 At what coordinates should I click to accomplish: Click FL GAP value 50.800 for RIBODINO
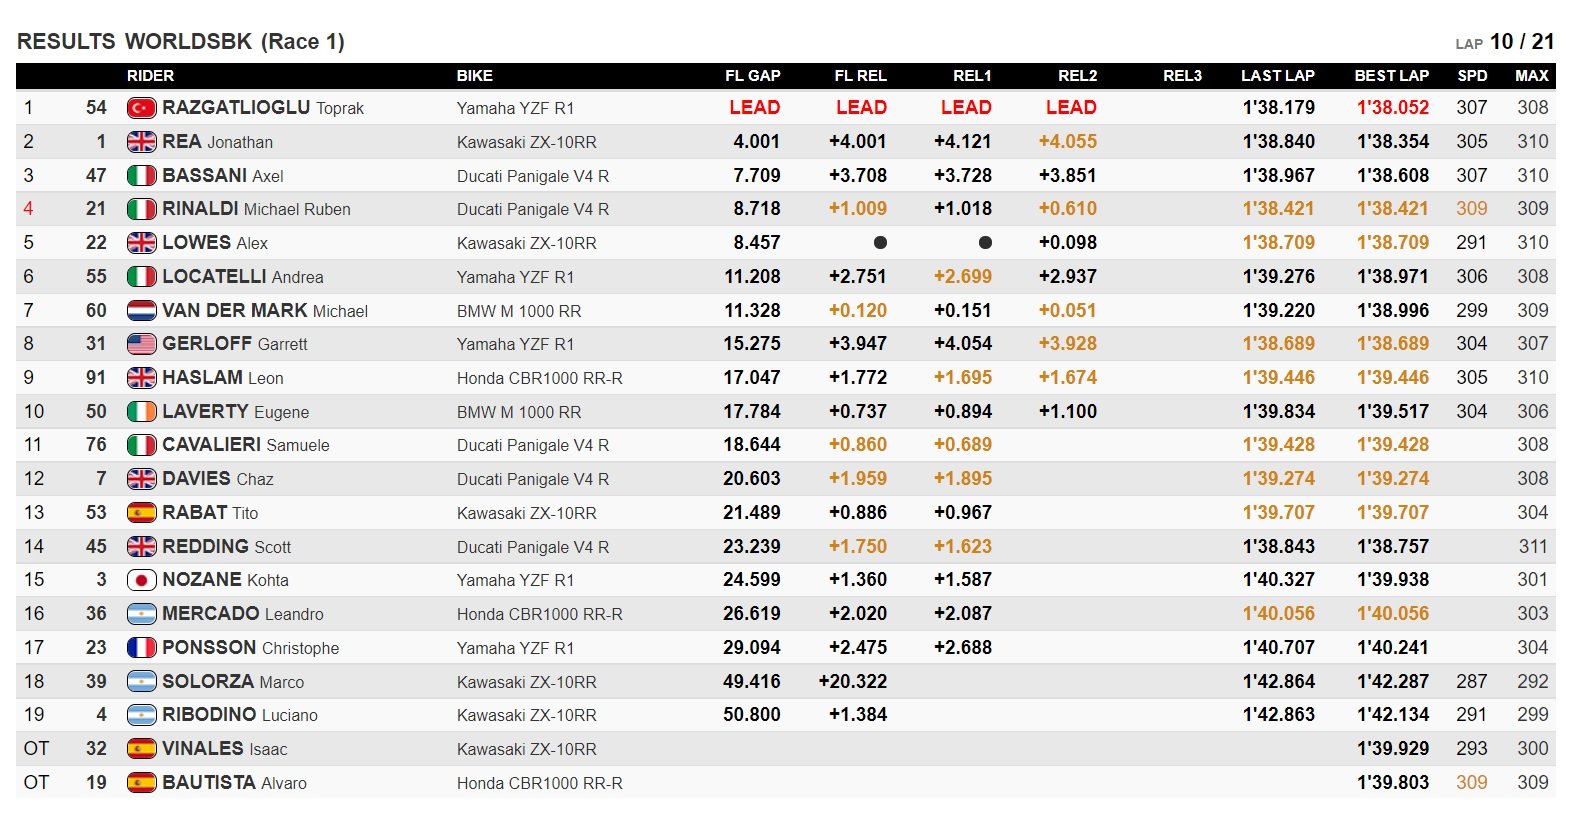[x=752, y=715]
